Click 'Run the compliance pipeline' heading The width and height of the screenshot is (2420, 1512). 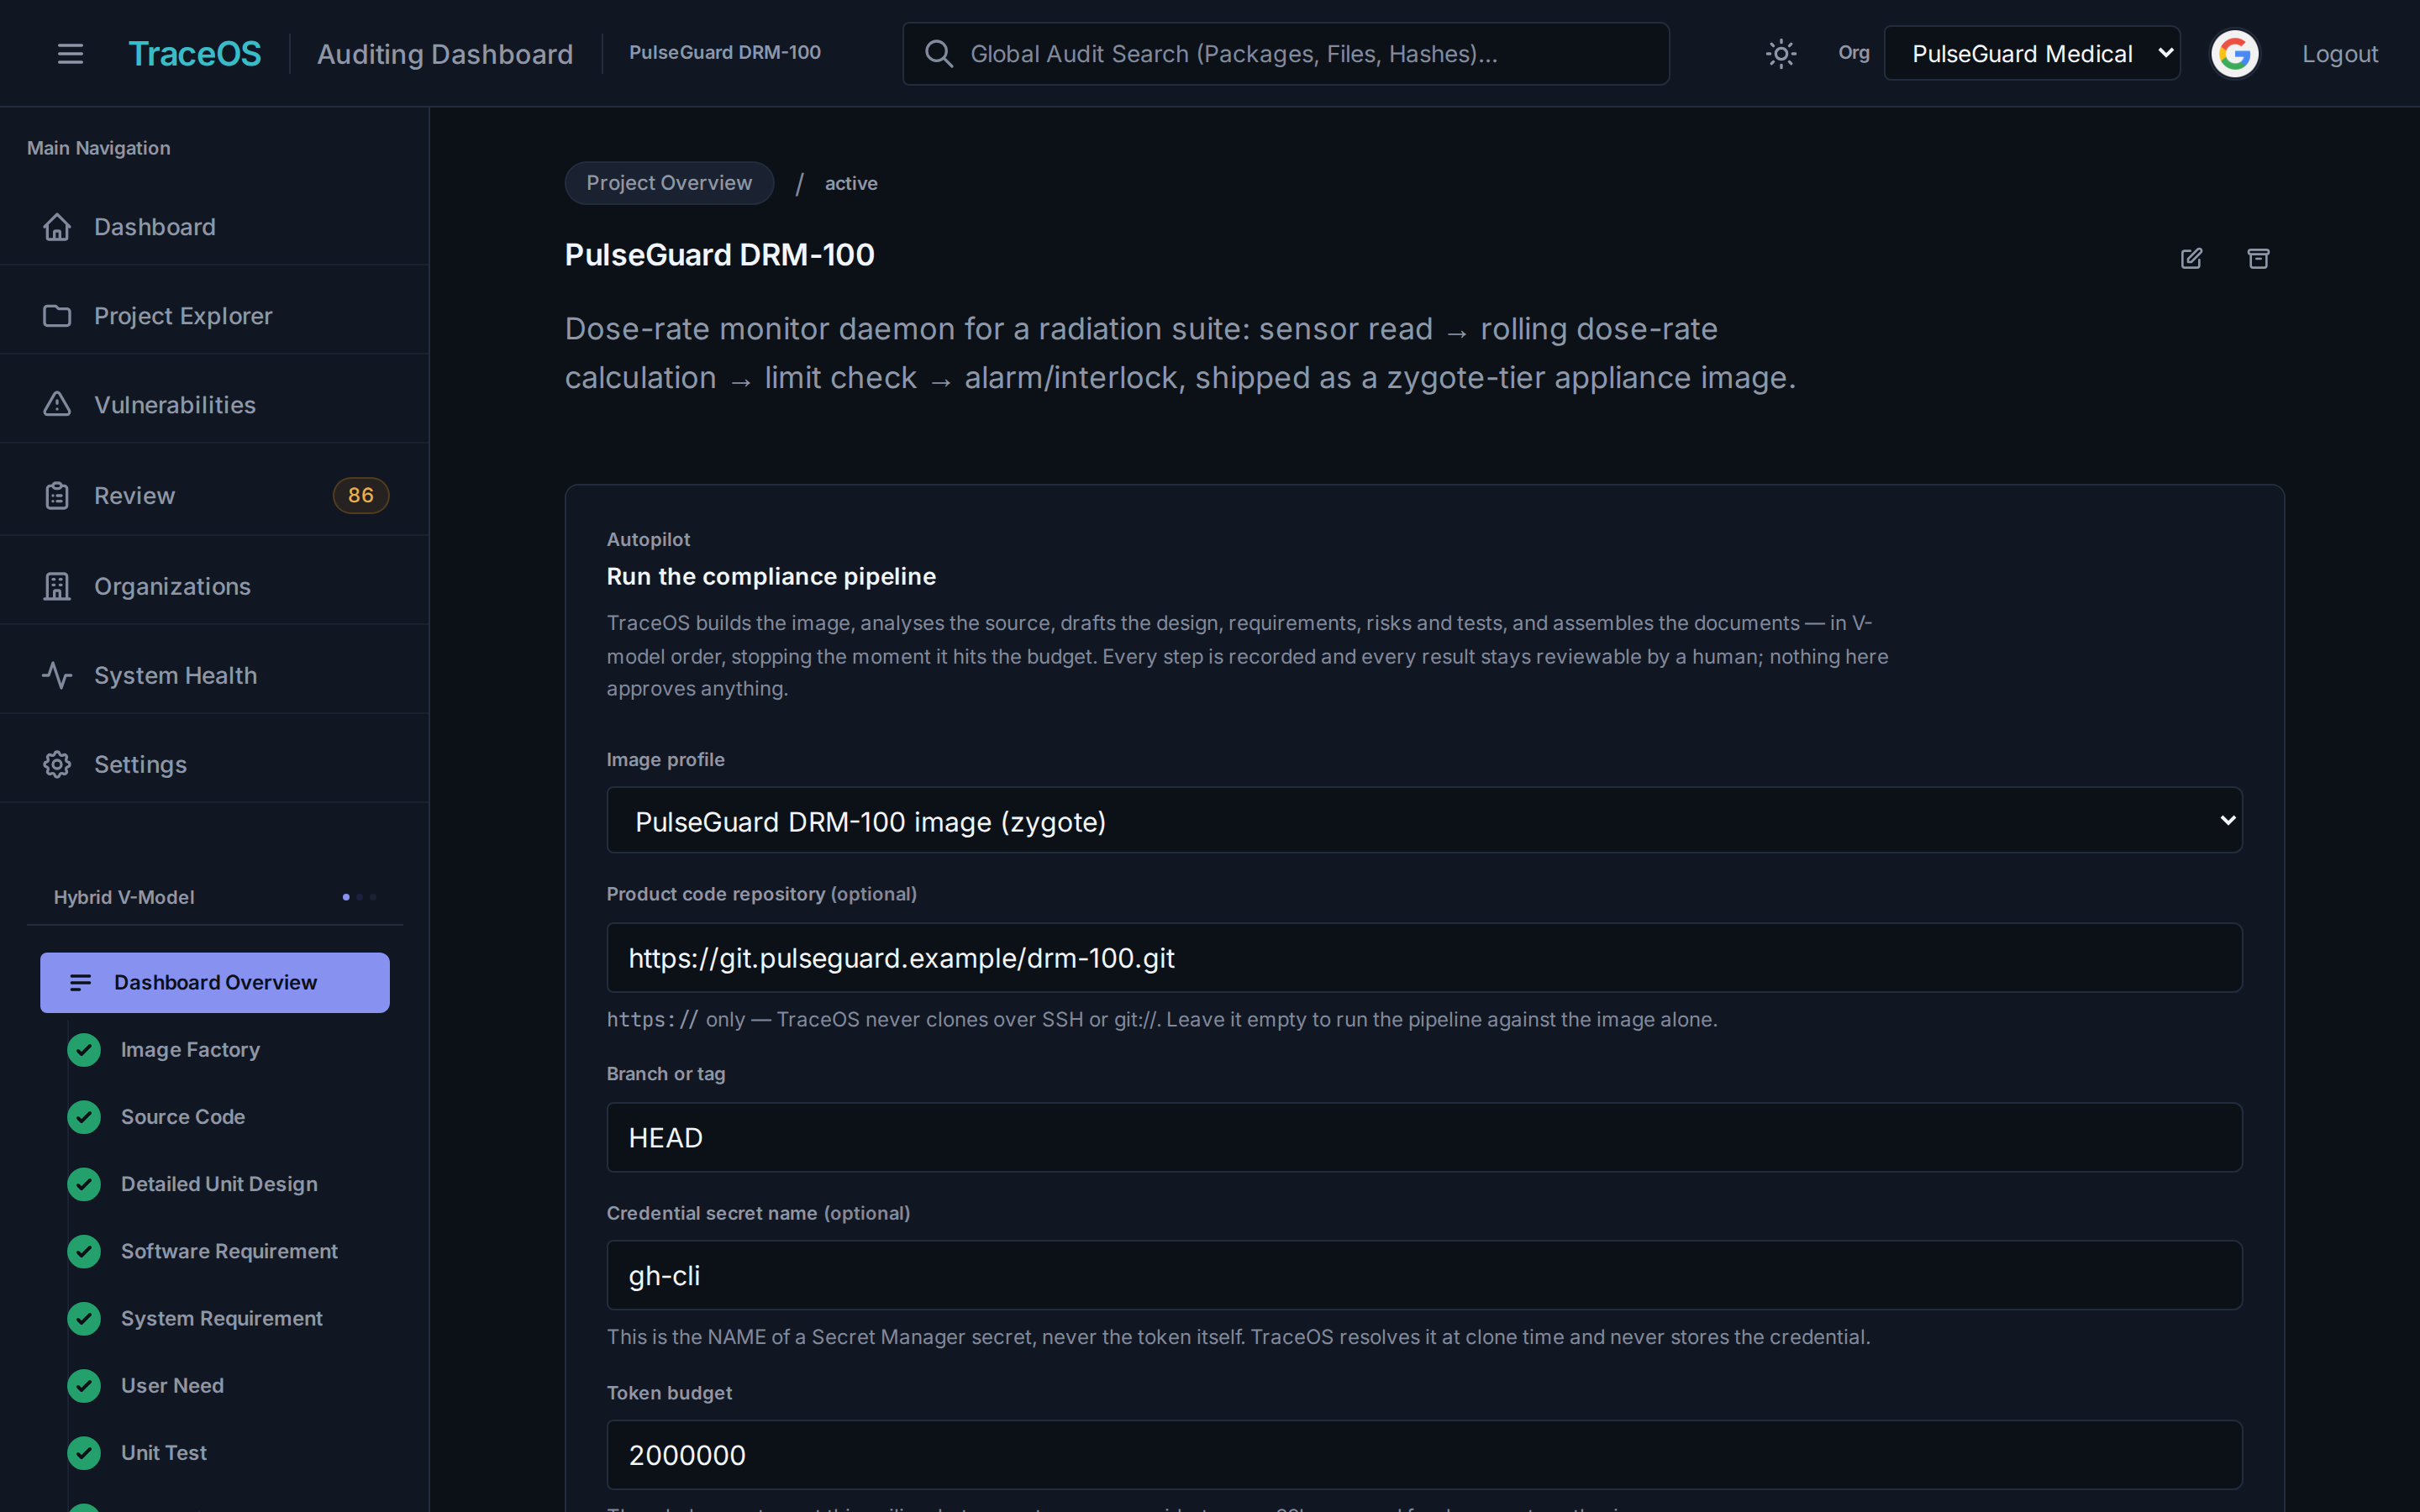tap(771, 576)
